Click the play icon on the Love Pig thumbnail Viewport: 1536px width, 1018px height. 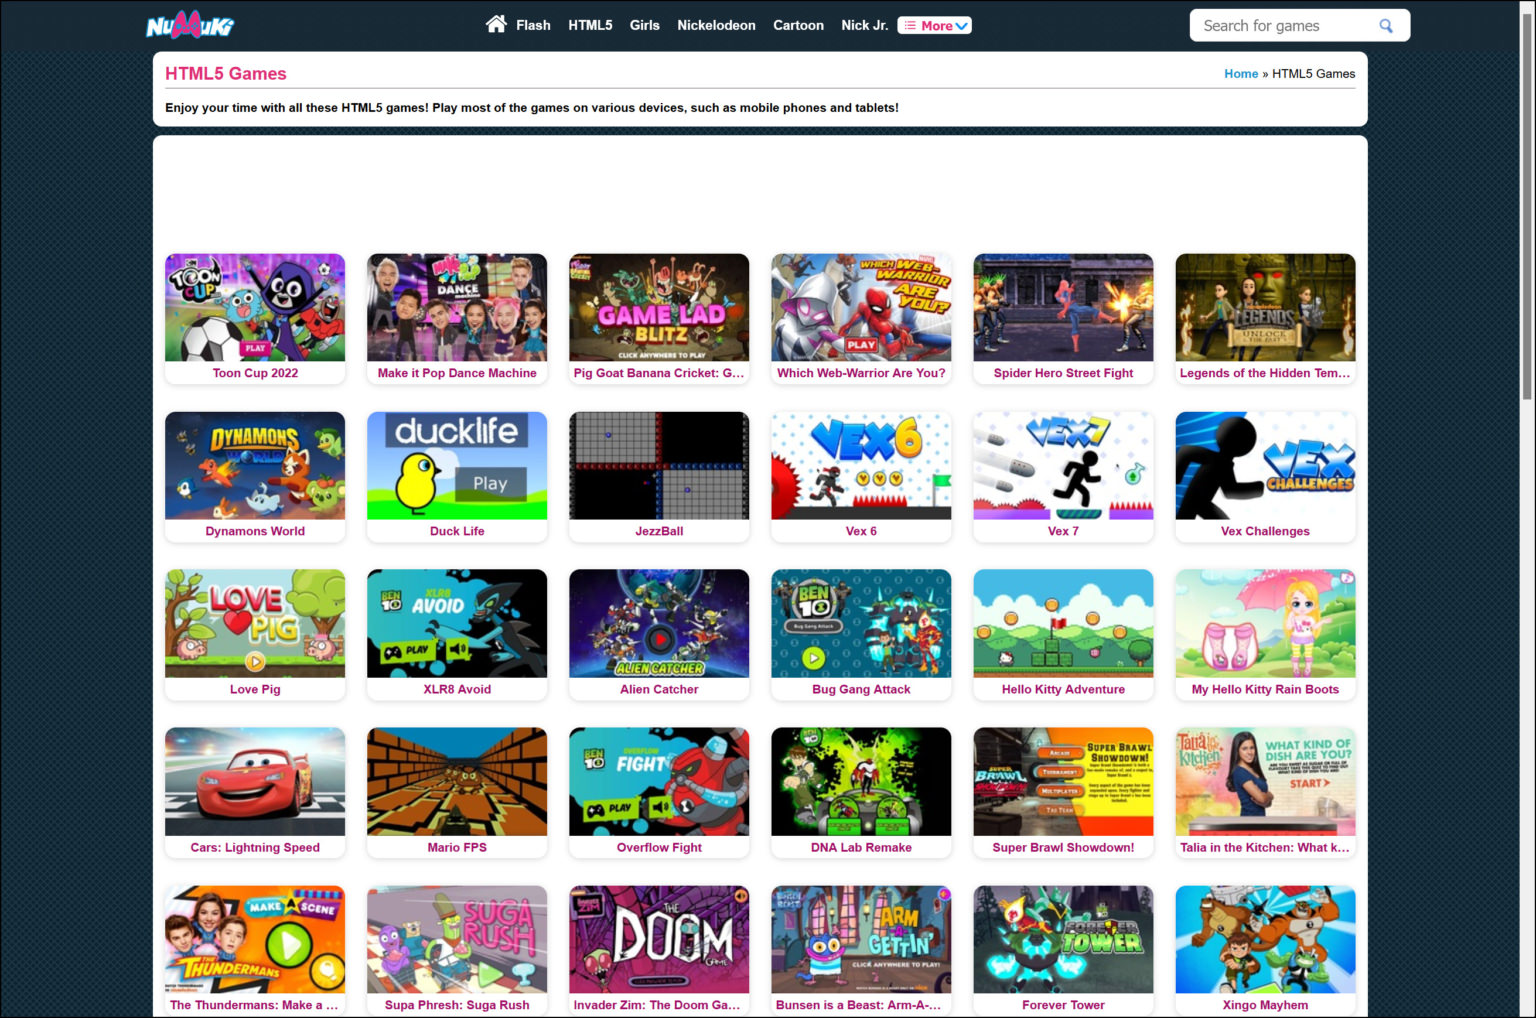[255, 660]
